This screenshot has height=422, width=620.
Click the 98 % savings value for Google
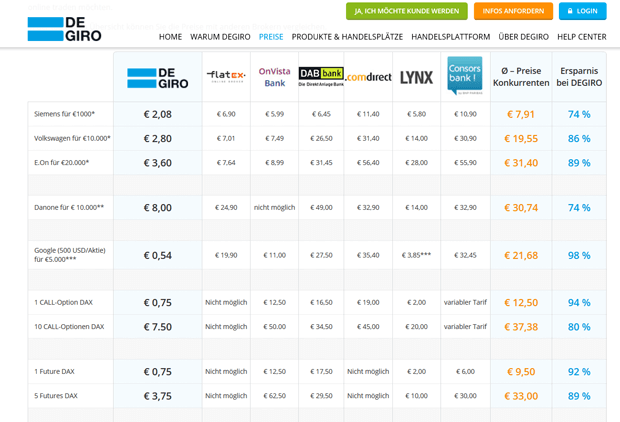(x=579, y=255)
